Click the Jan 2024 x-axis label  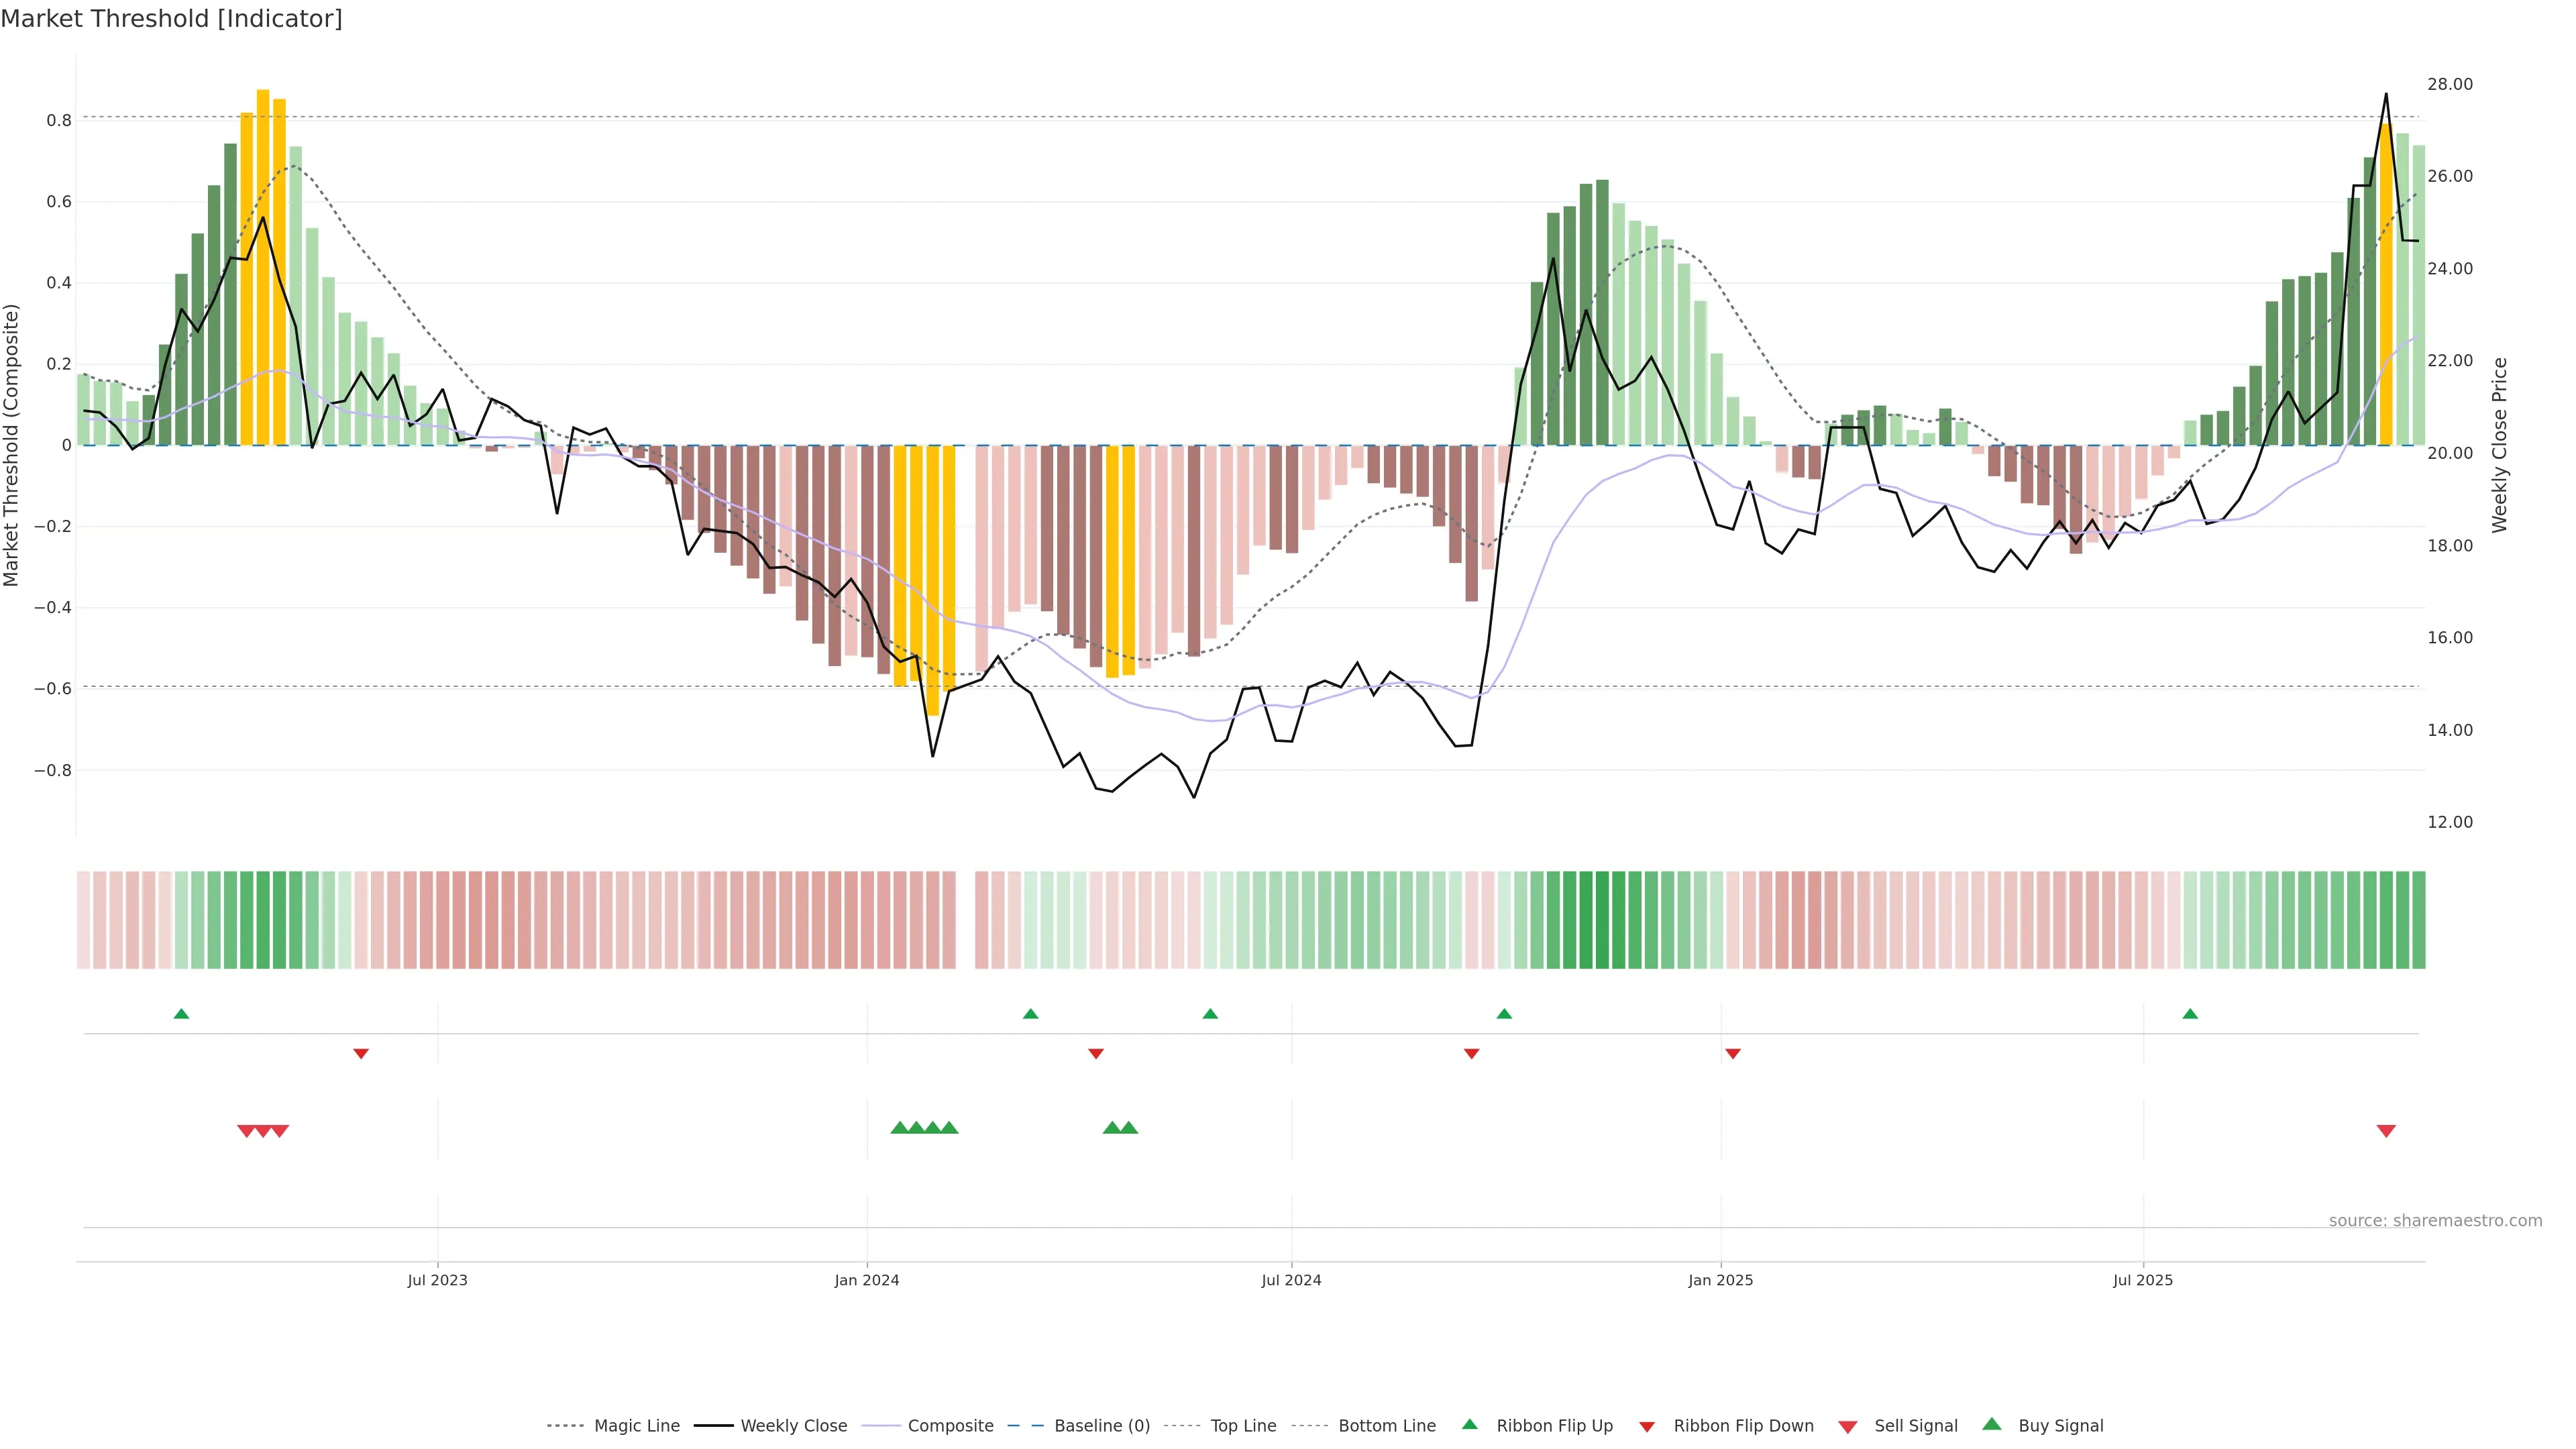click(867, 1280)
